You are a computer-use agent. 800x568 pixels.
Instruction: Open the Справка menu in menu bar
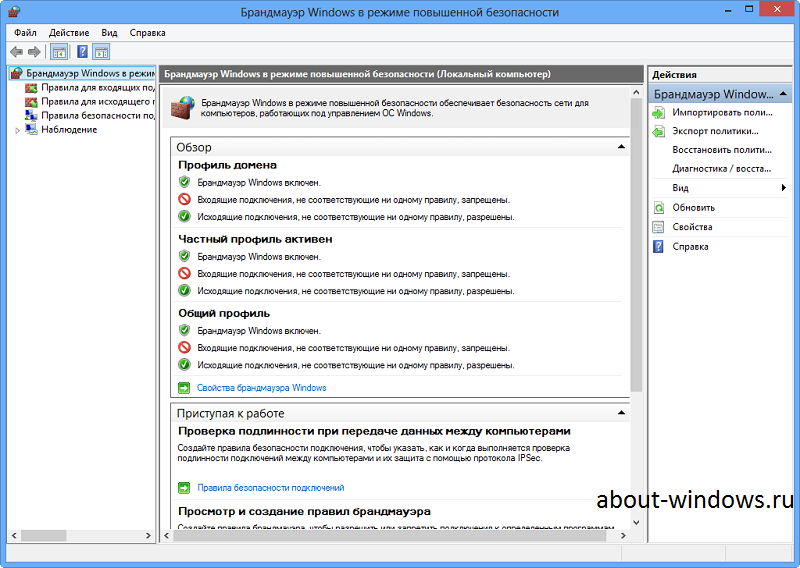(x=147, y=33)
